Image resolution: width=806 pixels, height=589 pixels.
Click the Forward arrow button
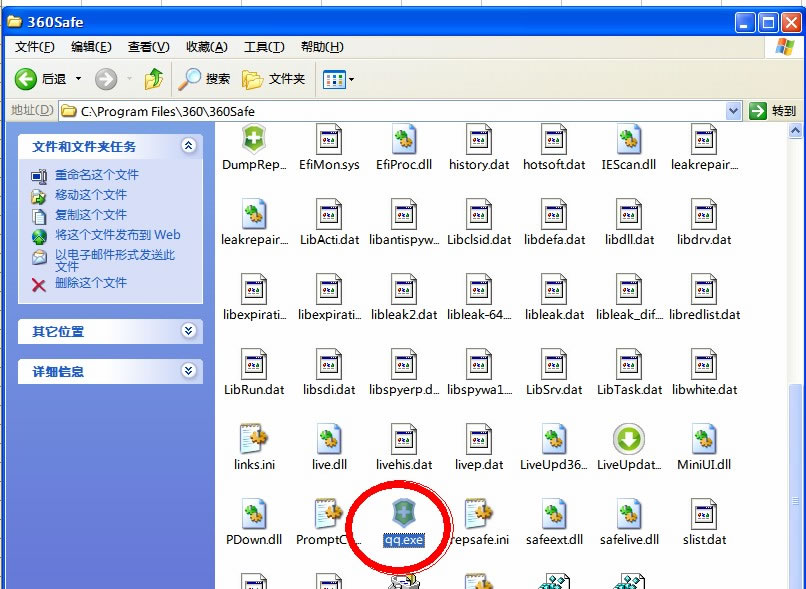[x=106, y=79]
